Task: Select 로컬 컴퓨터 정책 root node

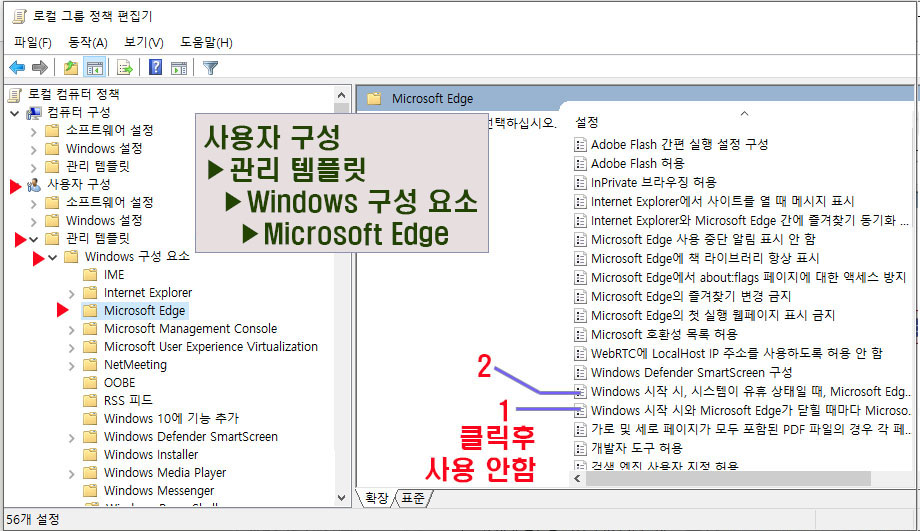Action: [x=73, y=94]
